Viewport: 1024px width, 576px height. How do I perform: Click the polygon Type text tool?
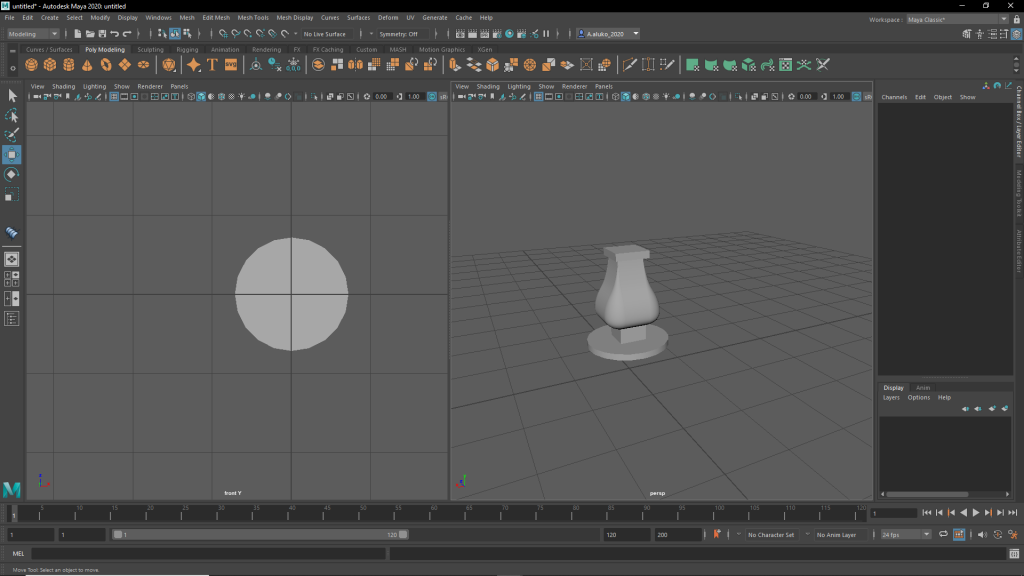click(x=212, y=65)
